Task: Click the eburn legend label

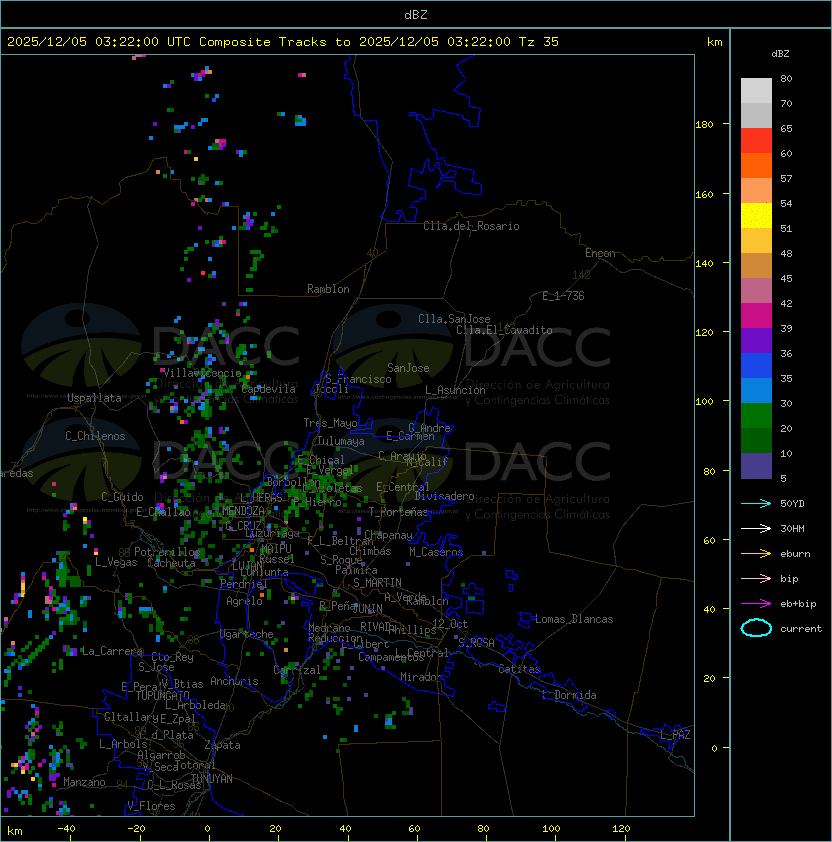Action: click(795, 554)
